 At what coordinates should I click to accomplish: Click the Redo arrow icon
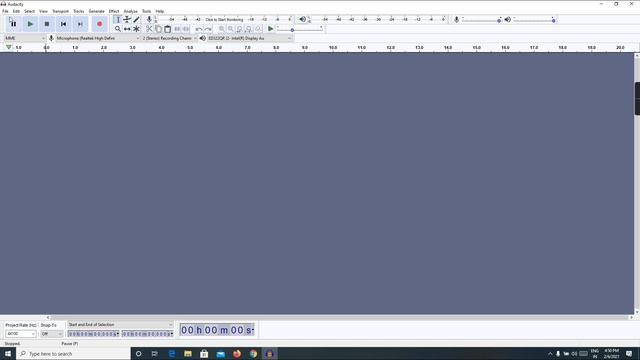click(x=208, y=29)
